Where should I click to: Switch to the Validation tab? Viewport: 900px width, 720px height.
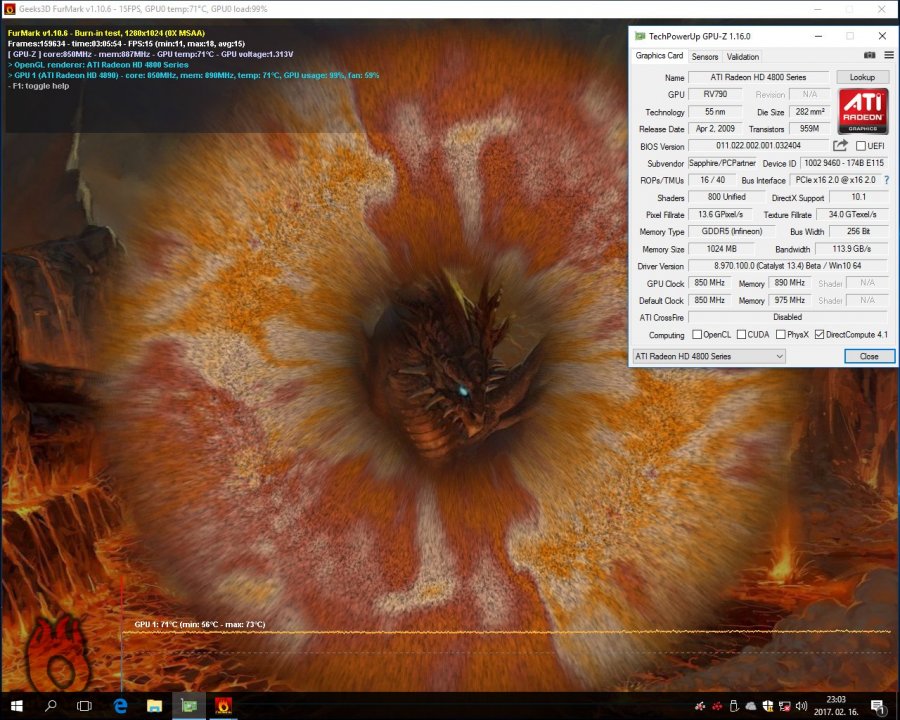click(742, 56)
